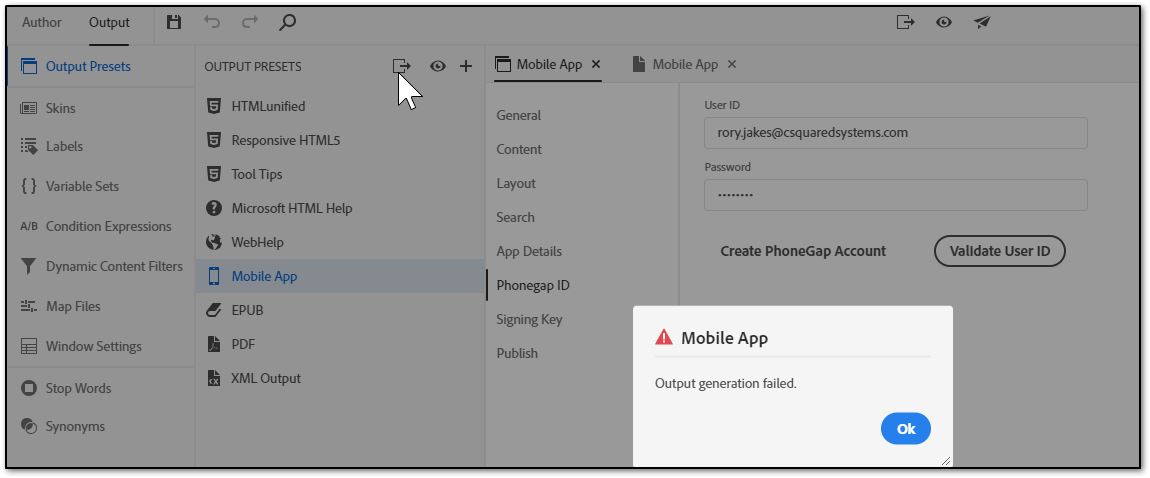Screen dimensions: 1150x478
Task: Click the Save All floppy disk icon
Action: click(174, 22)
